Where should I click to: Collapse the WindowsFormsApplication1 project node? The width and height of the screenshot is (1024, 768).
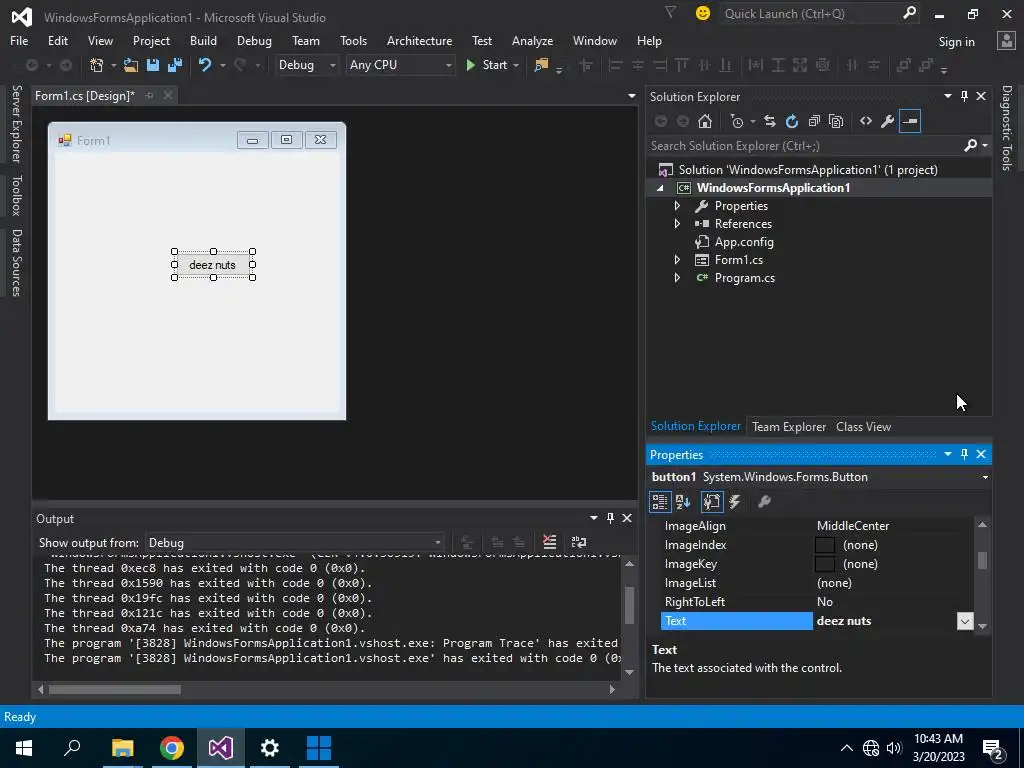(660, 188)
